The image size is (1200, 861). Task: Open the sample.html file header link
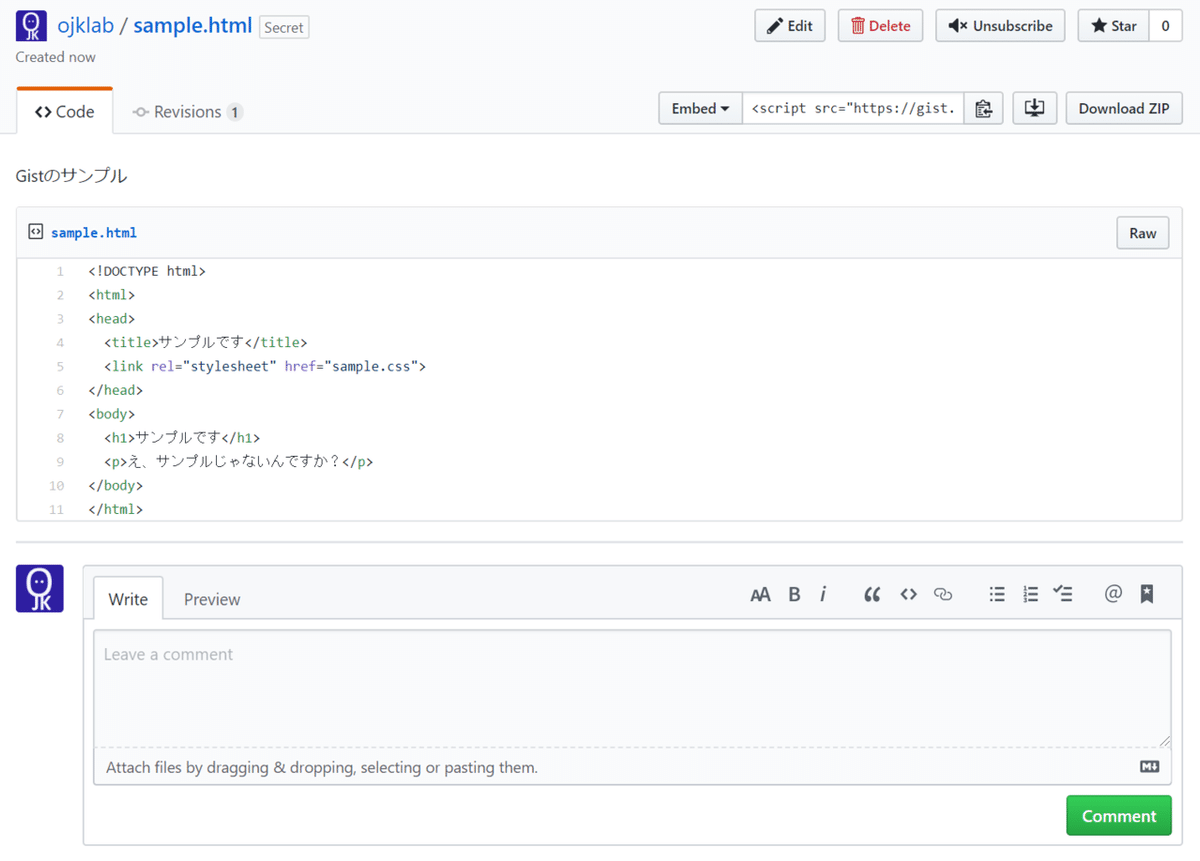(94, 232)
